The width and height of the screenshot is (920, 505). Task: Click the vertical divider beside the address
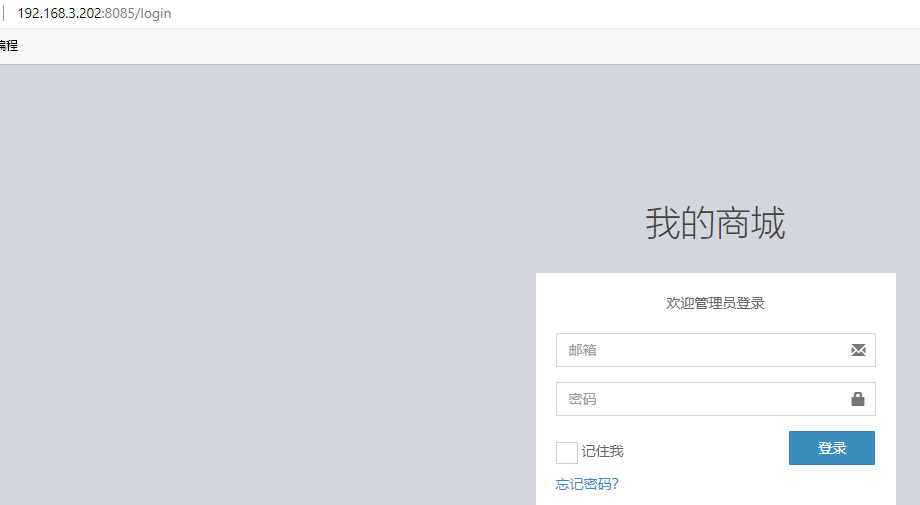click(4, 13)
